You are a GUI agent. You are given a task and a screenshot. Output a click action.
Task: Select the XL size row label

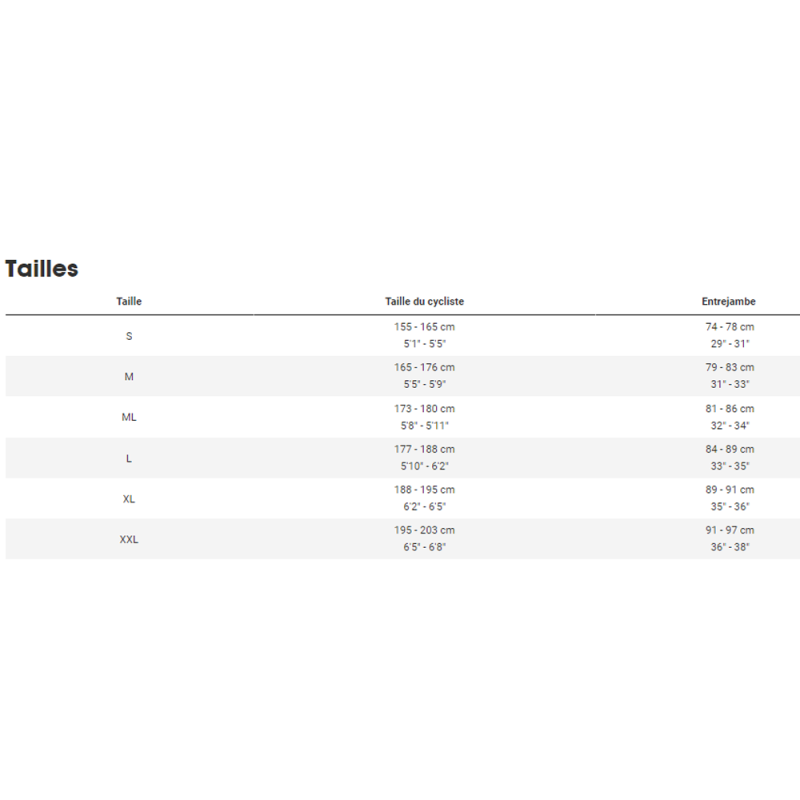[x=129, y=498]
